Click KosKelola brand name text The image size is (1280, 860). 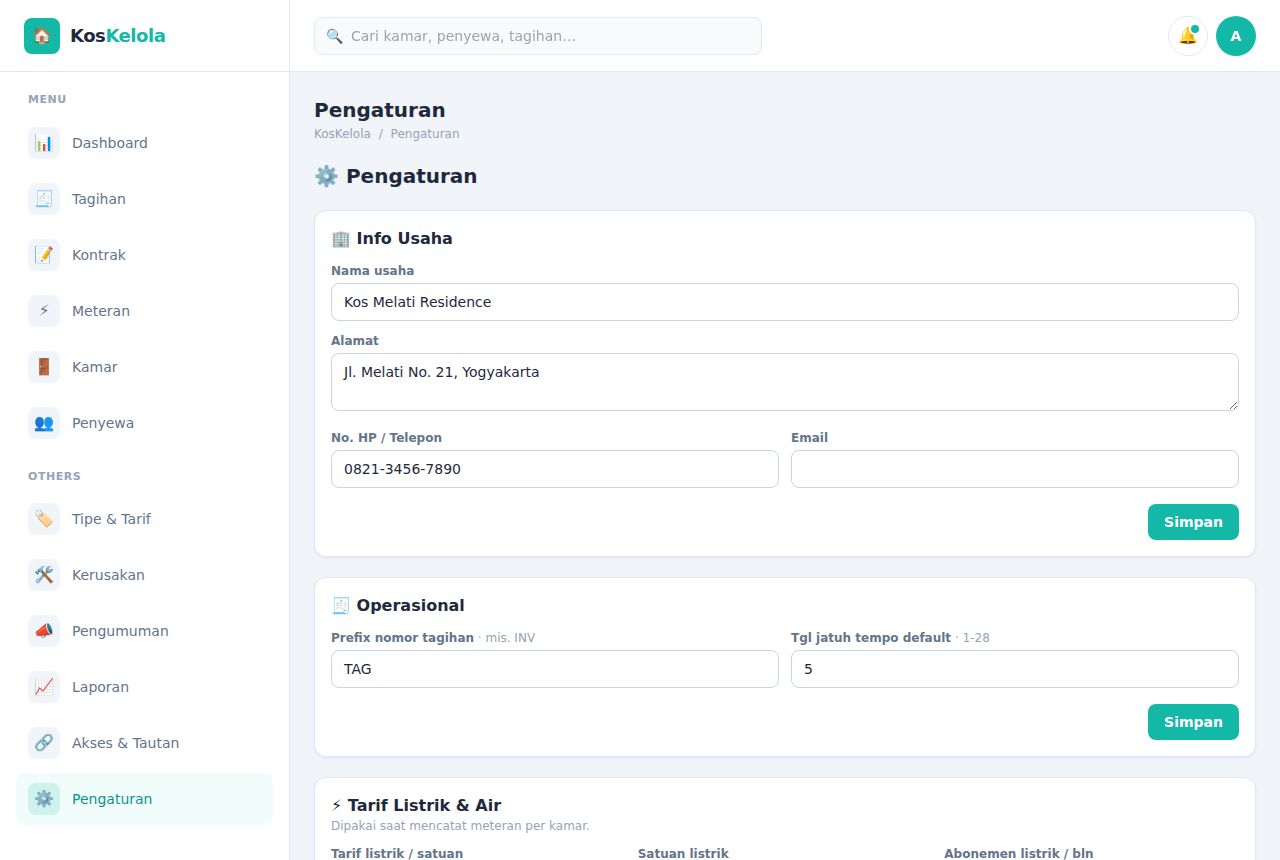(x=118, y=36)
